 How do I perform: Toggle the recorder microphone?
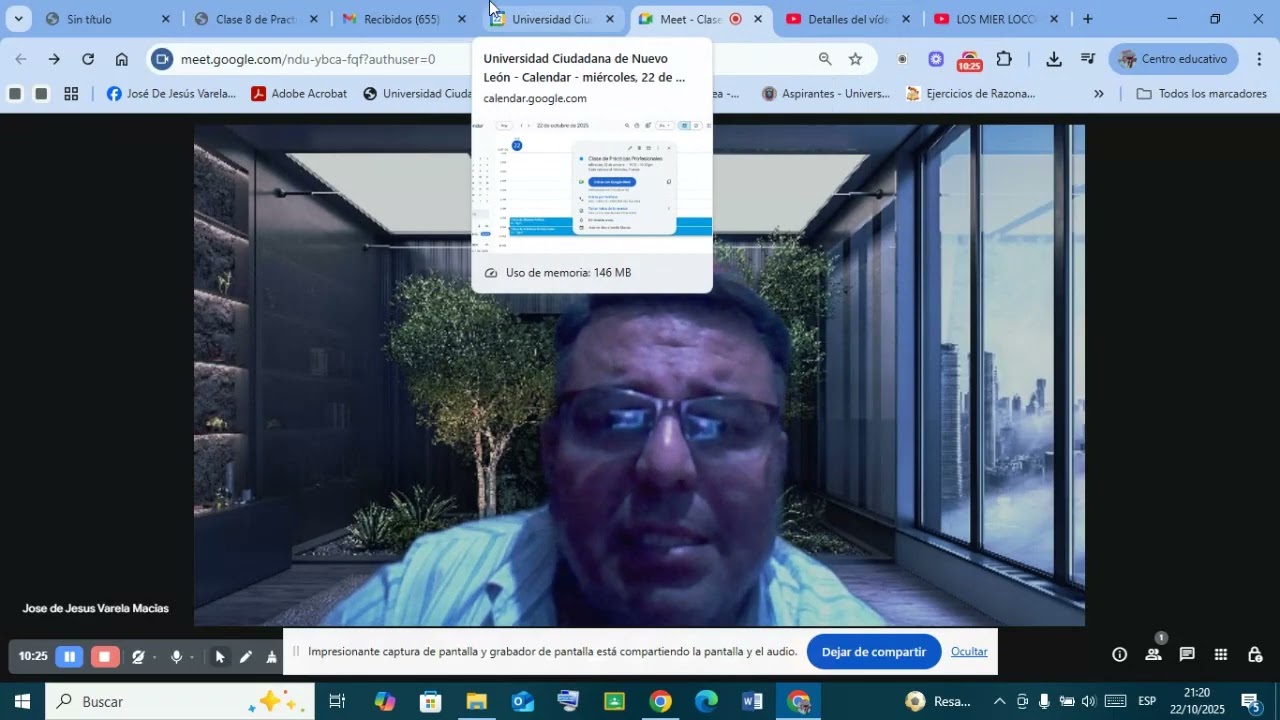coord(177,657)
